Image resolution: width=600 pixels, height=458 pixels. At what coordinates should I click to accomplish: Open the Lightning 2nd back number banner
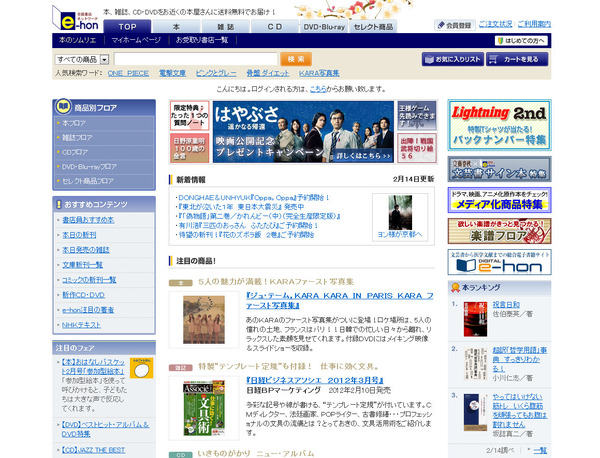(499, 125)
